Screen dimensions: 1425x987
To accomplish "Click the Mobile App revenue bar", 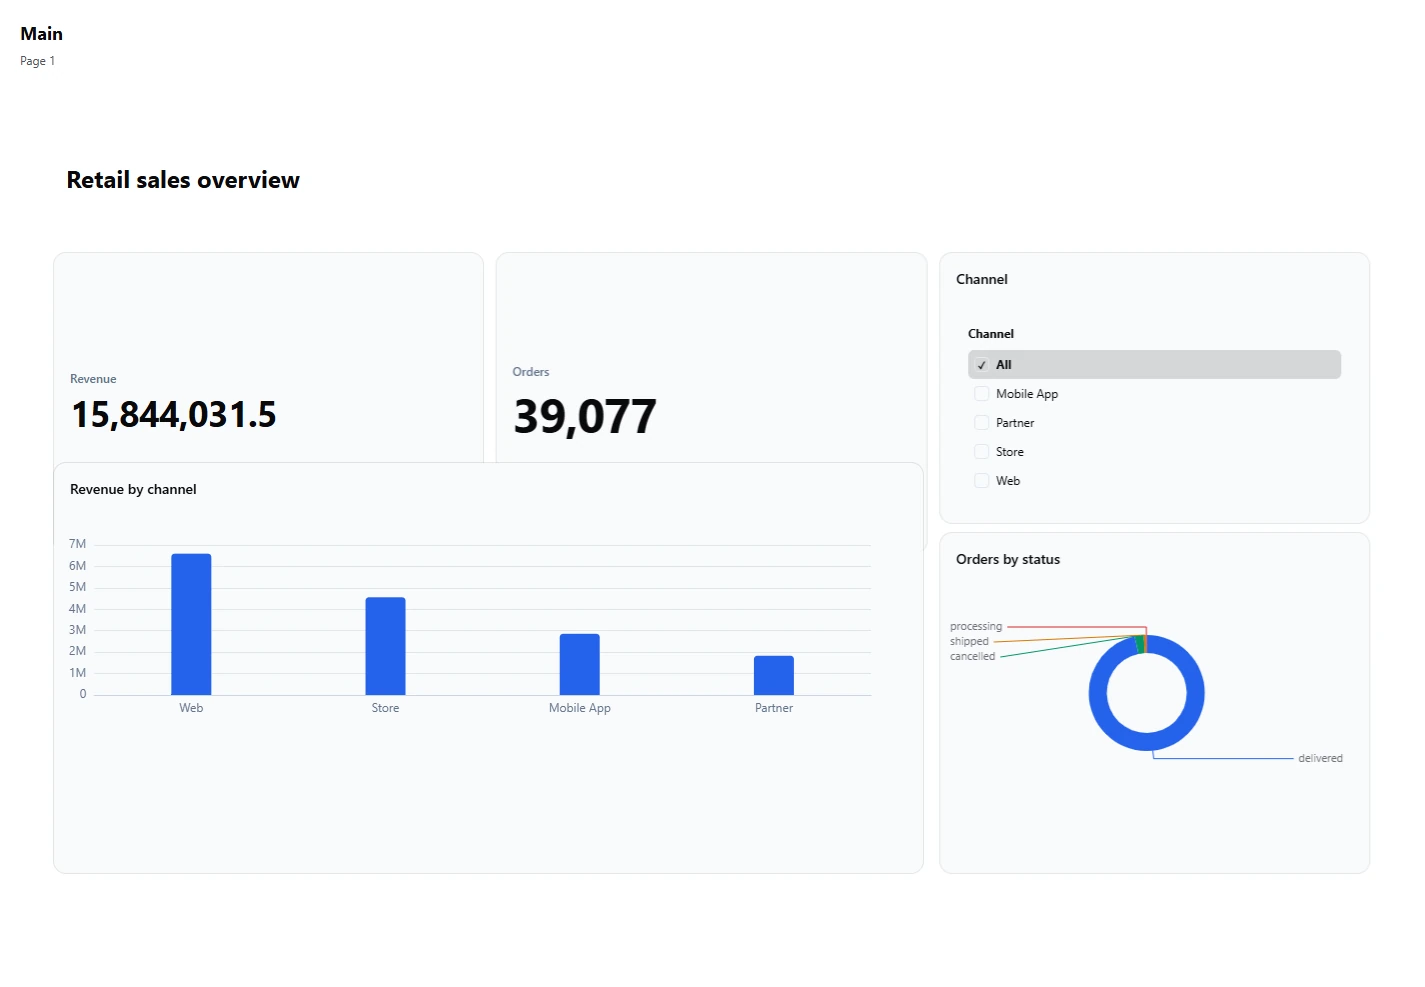I will pos(580,664).
